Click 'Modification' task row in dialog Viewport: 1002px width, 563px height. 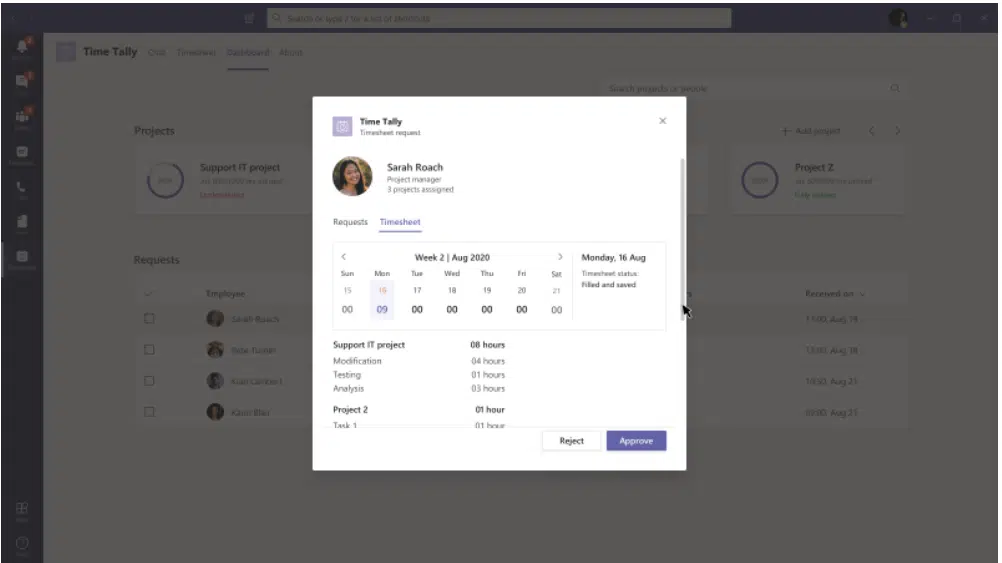(x=419, y=361)
